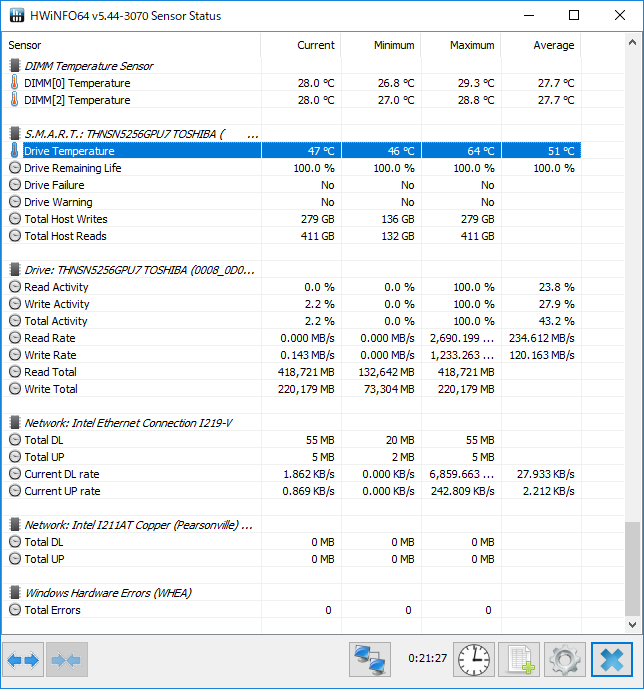This screenshot has width=644, height=689.
Task: Select the Total Host Reads row label
Action: pos(65,236)
